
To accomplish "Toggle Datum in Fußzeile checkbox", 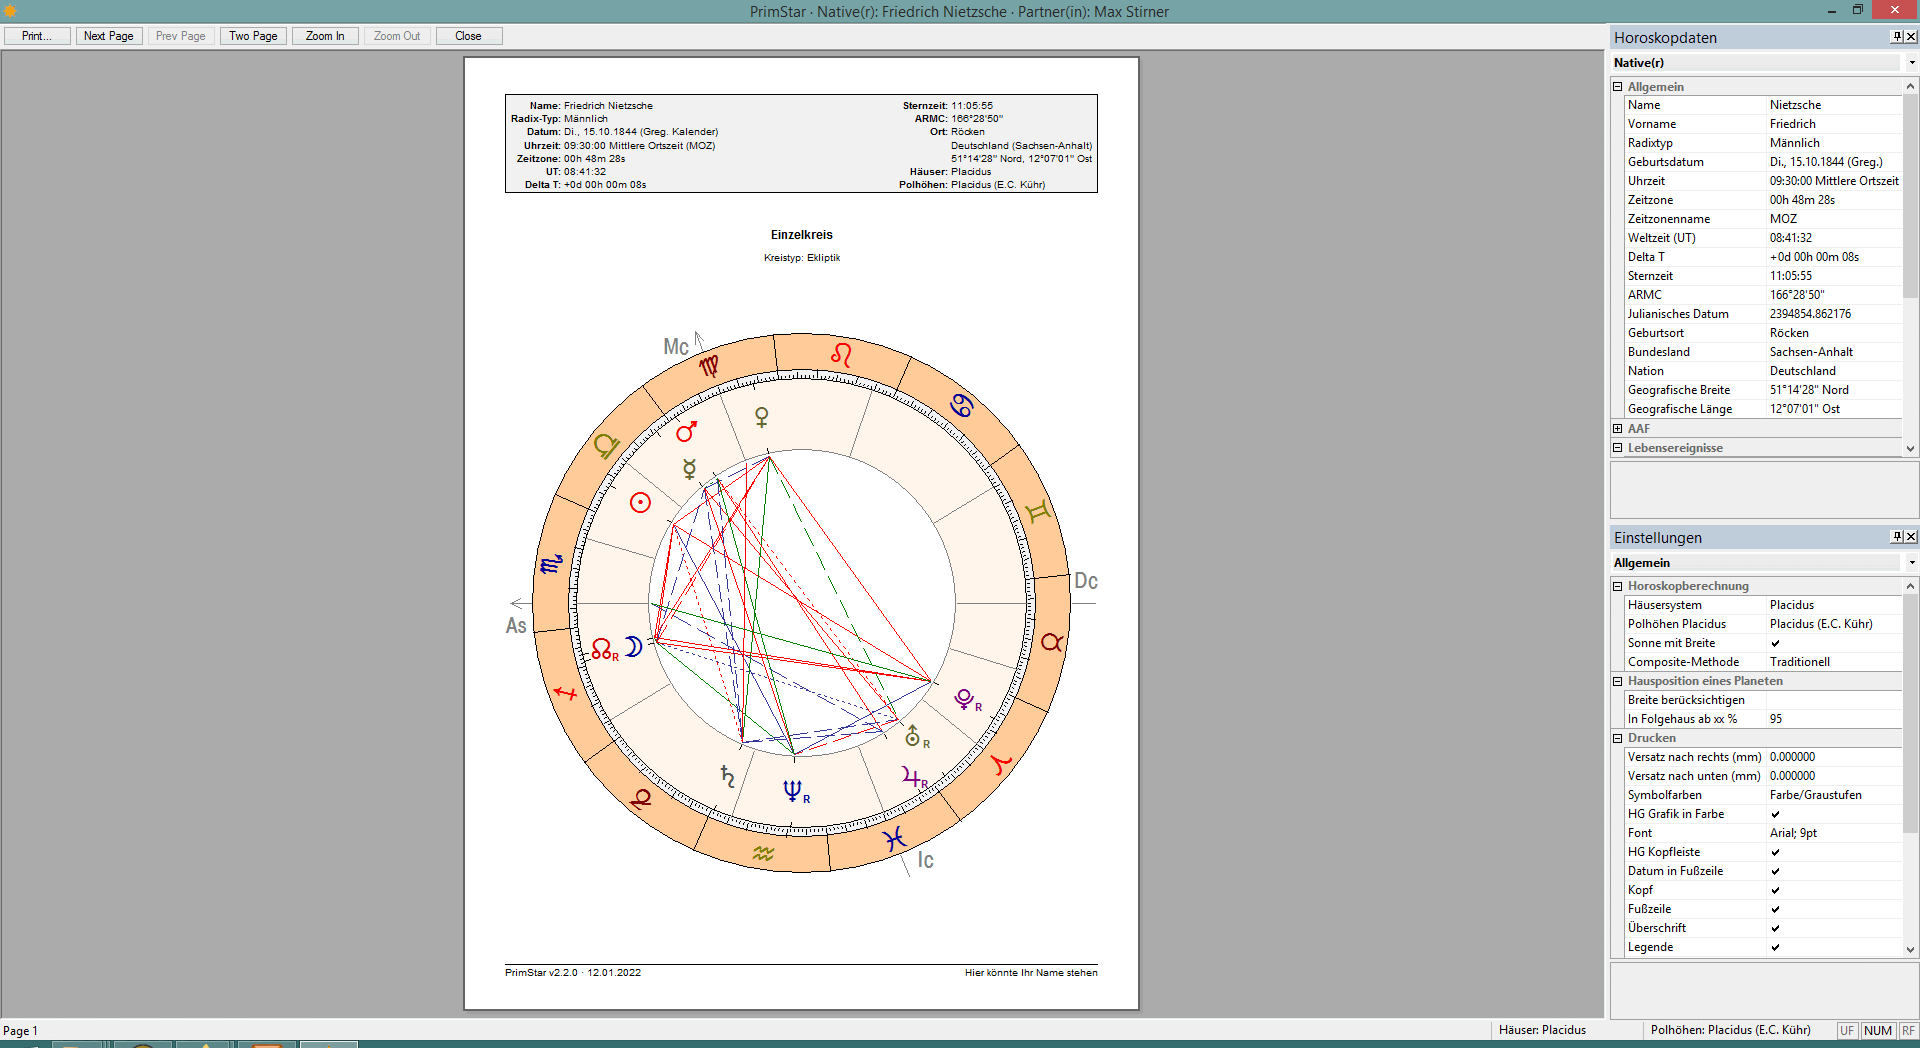I will tap(1775, 871).
